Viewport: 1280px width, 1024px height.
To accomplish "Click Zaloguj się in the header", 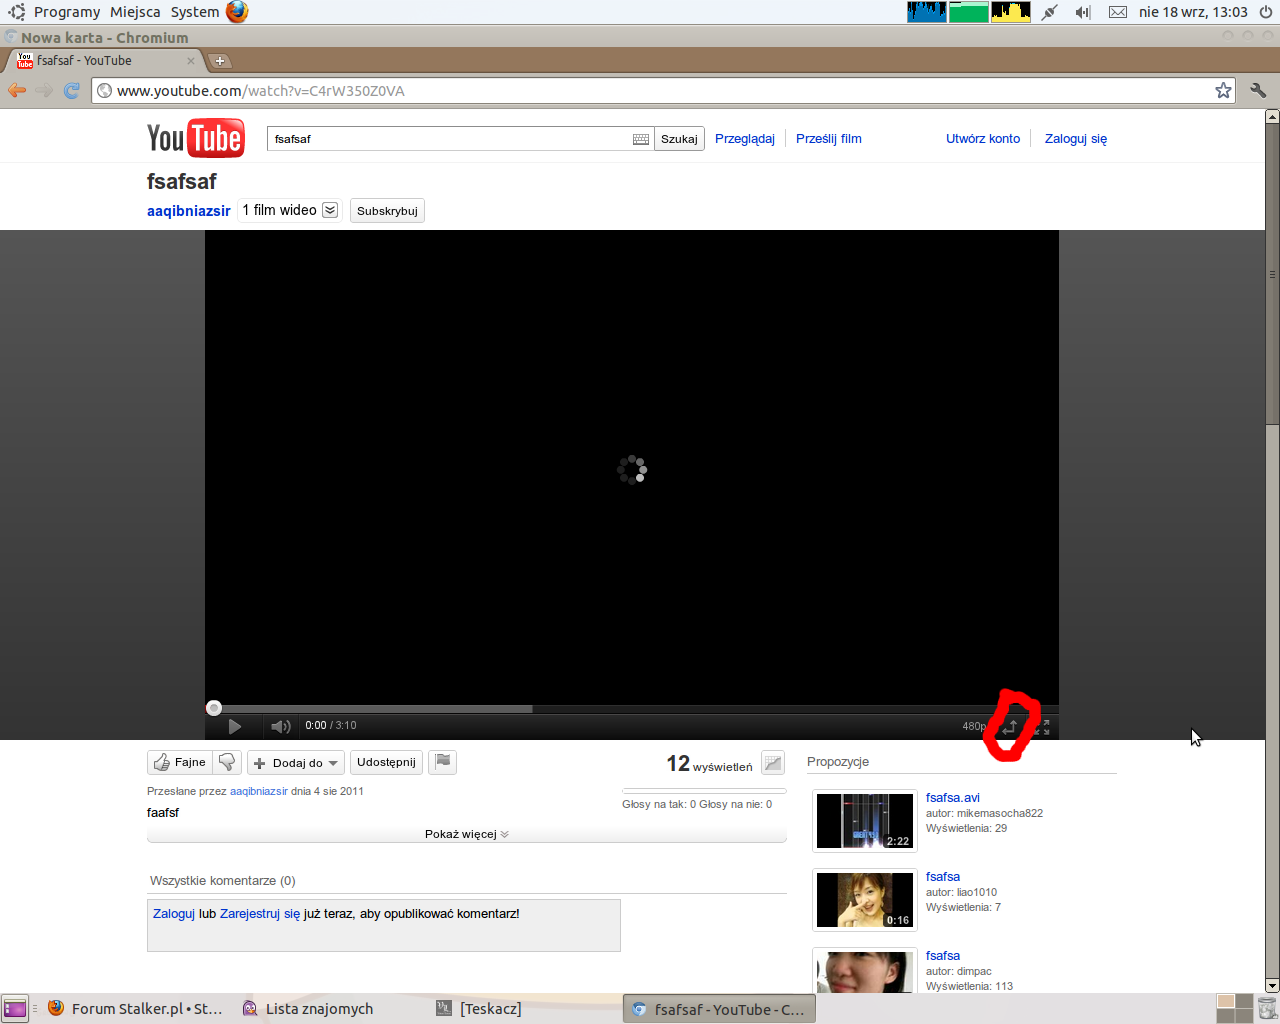I will click(1076, 139).
